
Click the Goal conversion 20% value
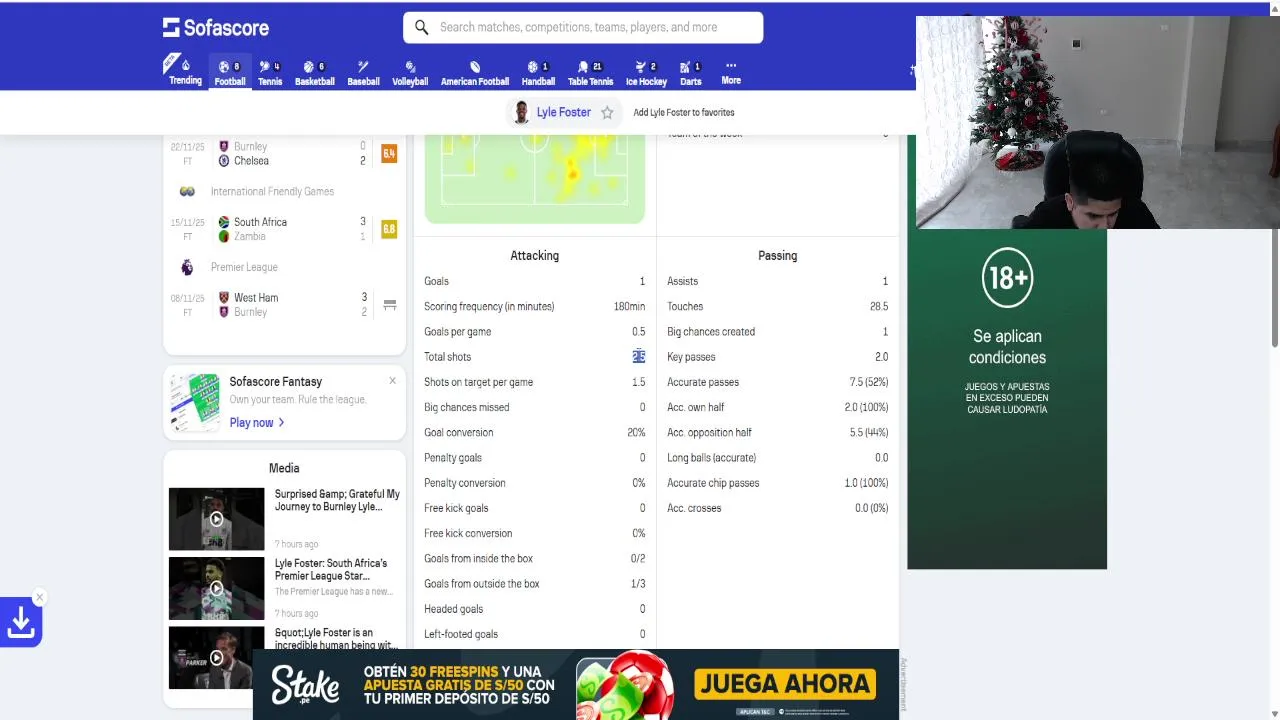pyautogui.click(x=636, y=433)
